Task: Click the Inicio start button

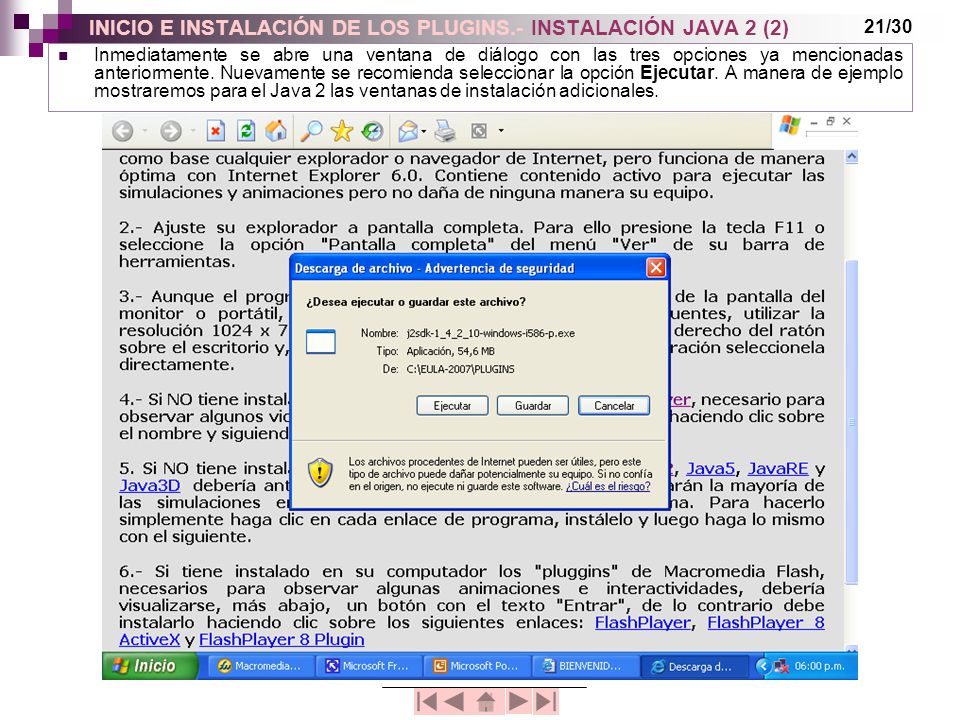Action: (150, 666)
